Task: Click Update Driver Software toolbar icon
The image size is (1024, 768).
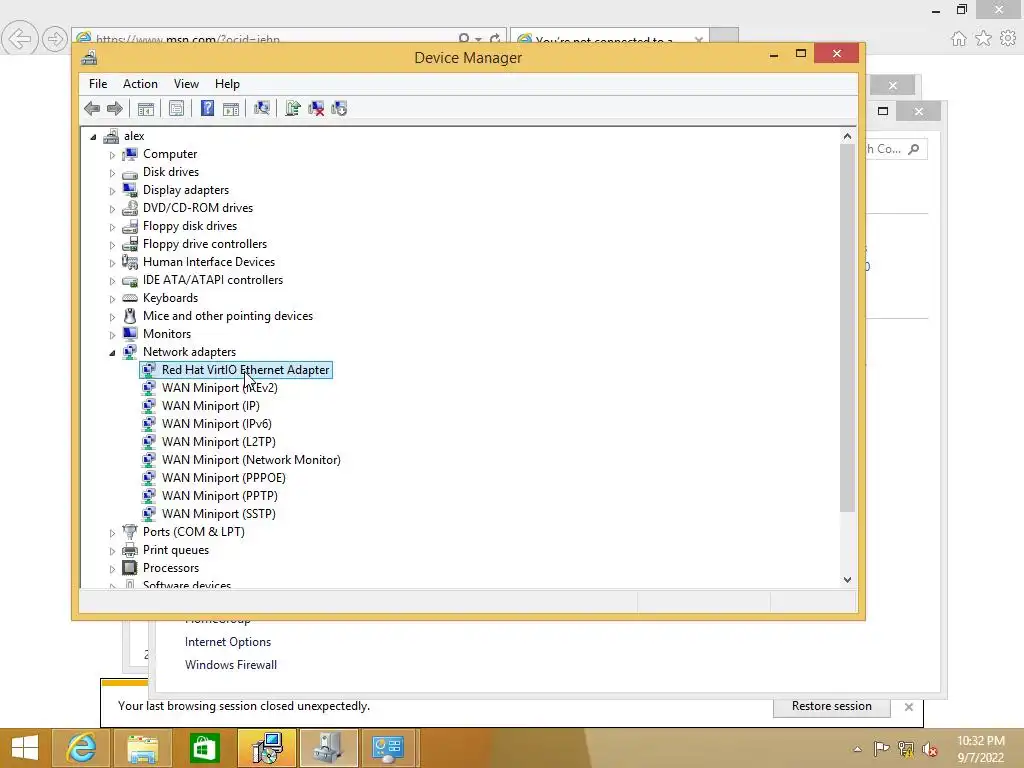Action: click(293, 108)
